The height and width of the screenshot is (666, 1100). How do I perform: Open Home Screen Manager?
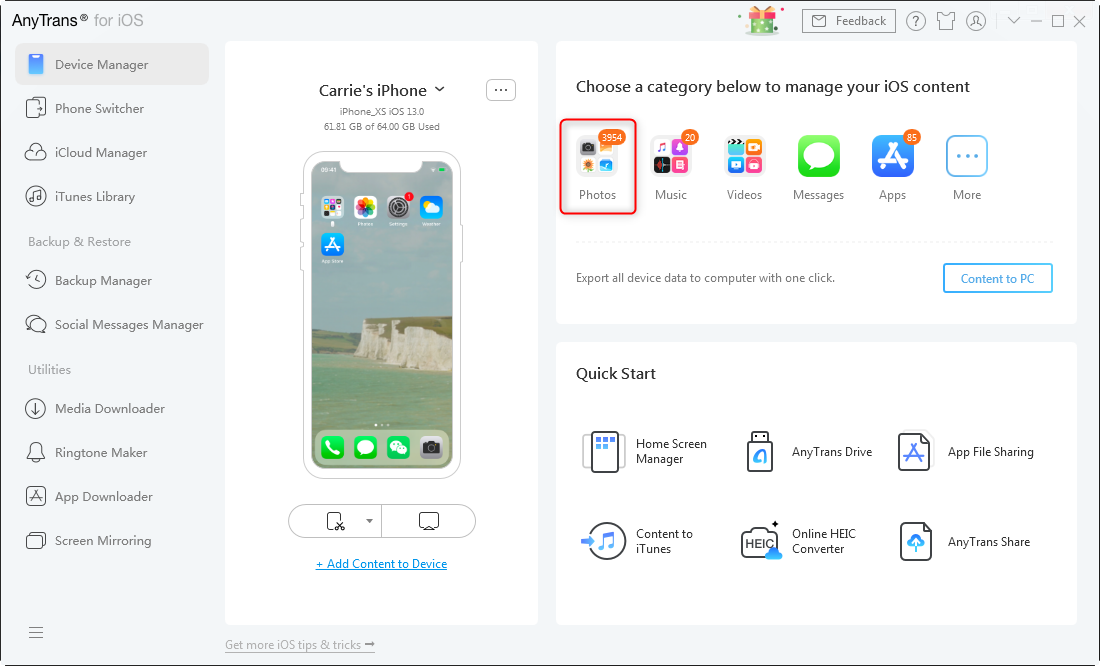(x=645, y=452)
